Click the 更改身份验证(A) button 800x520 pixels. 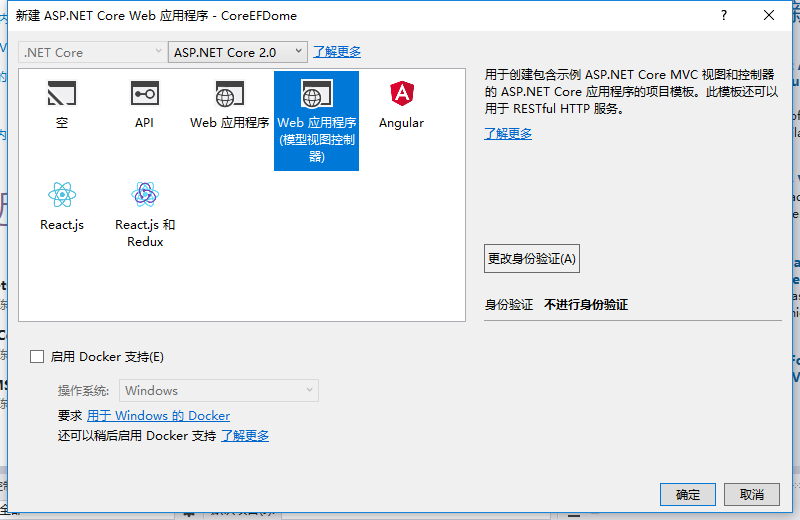pos(532,258)
